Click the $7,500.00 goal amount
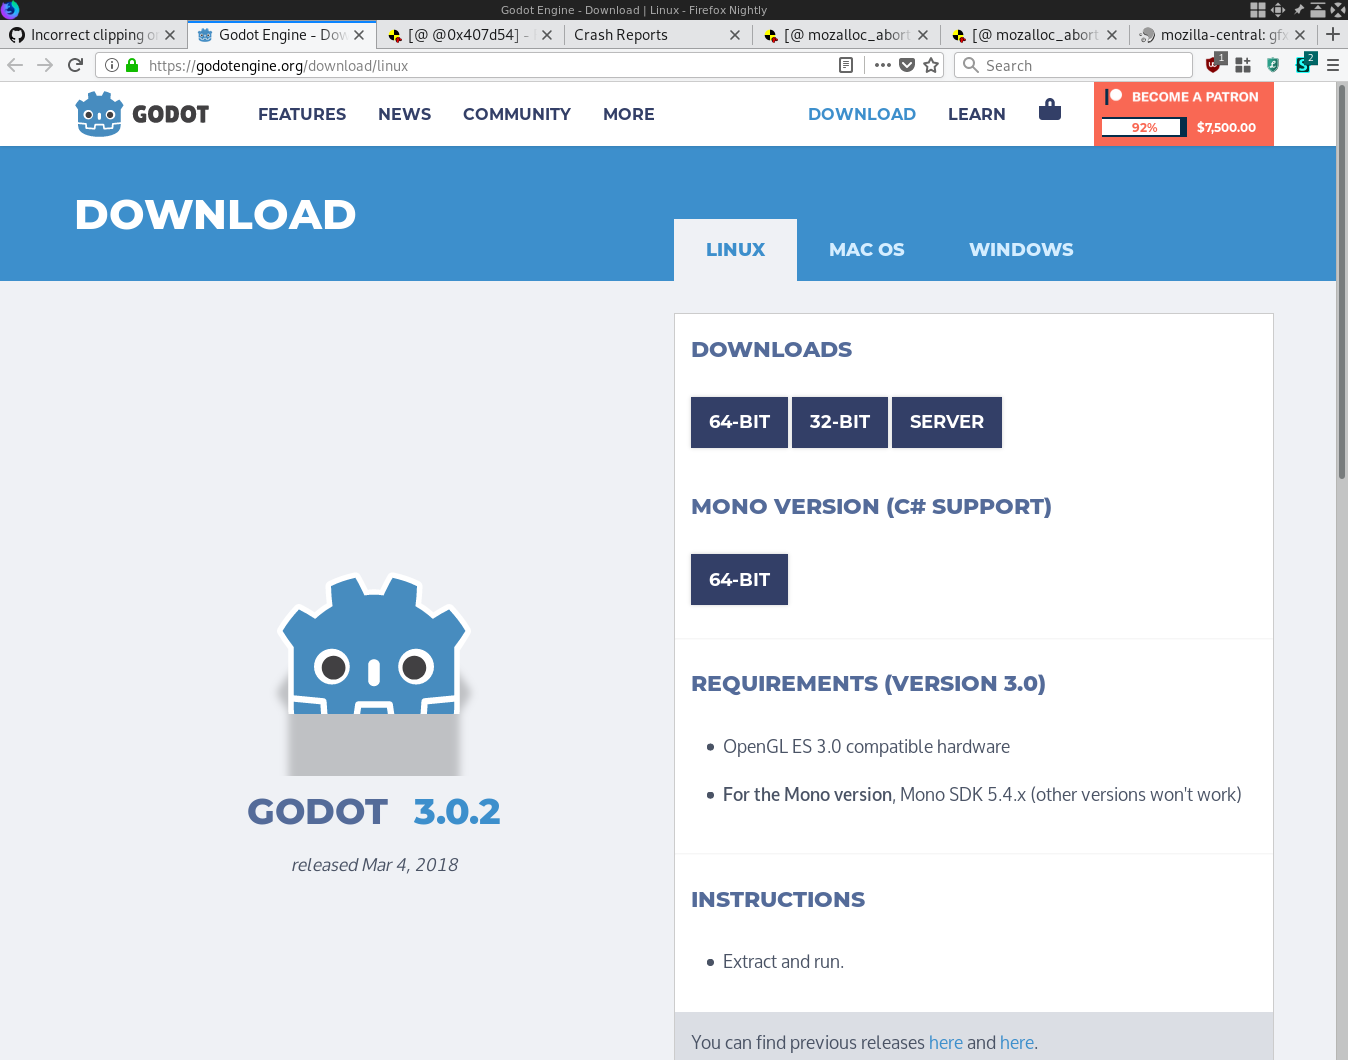This screenshot has height=1060, width=1348. click(x=1226, y=127)
